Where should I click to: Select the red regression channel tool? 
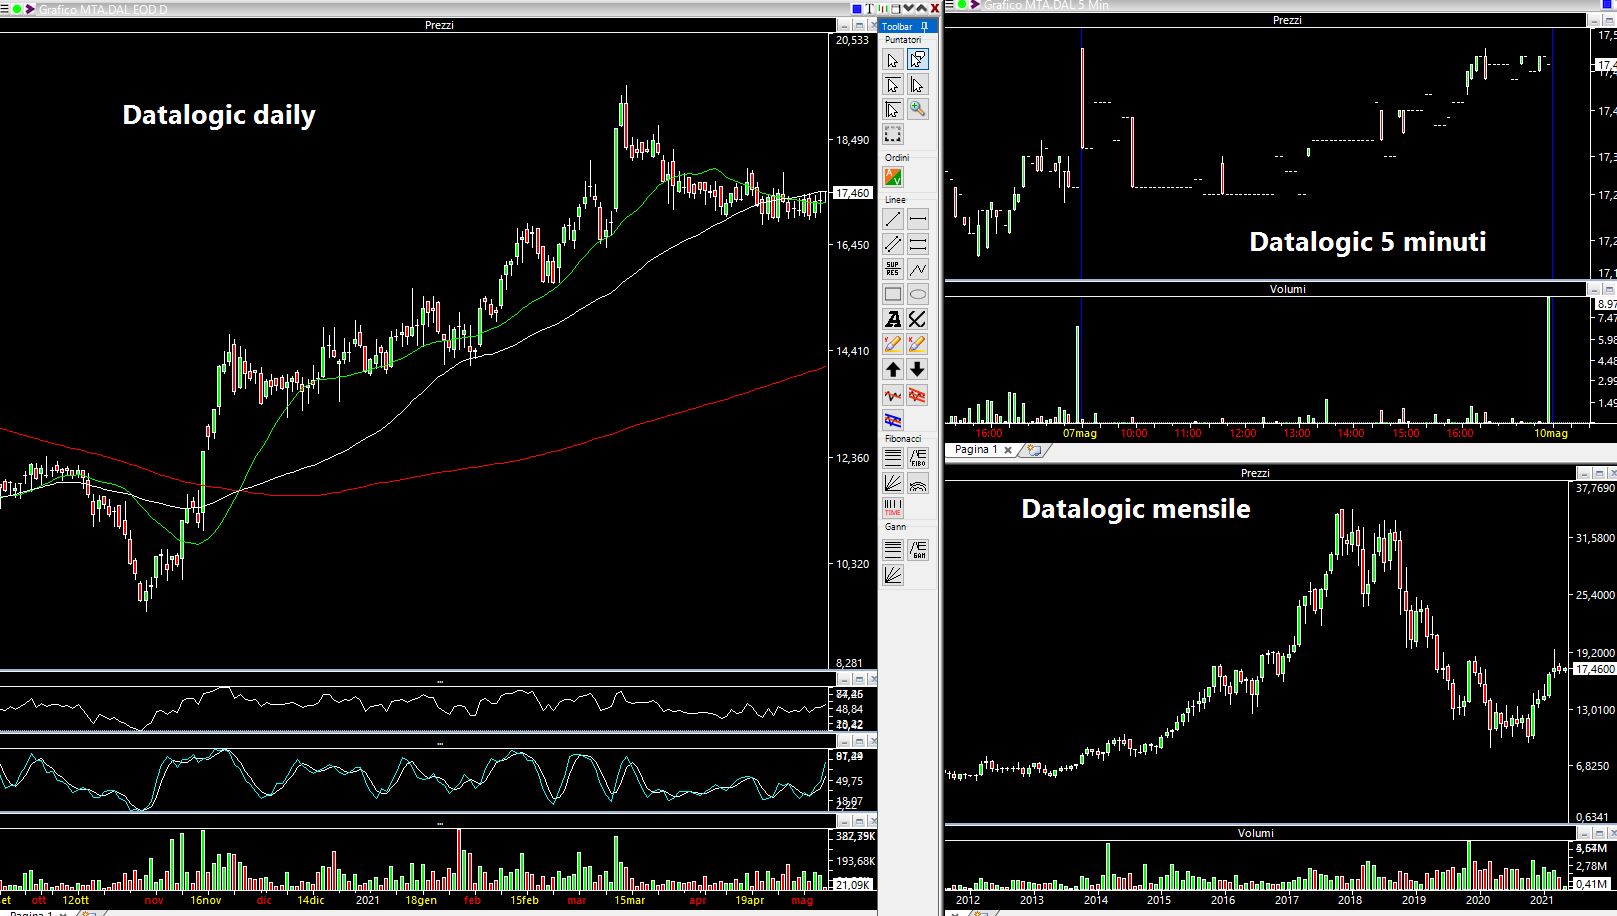917,395
